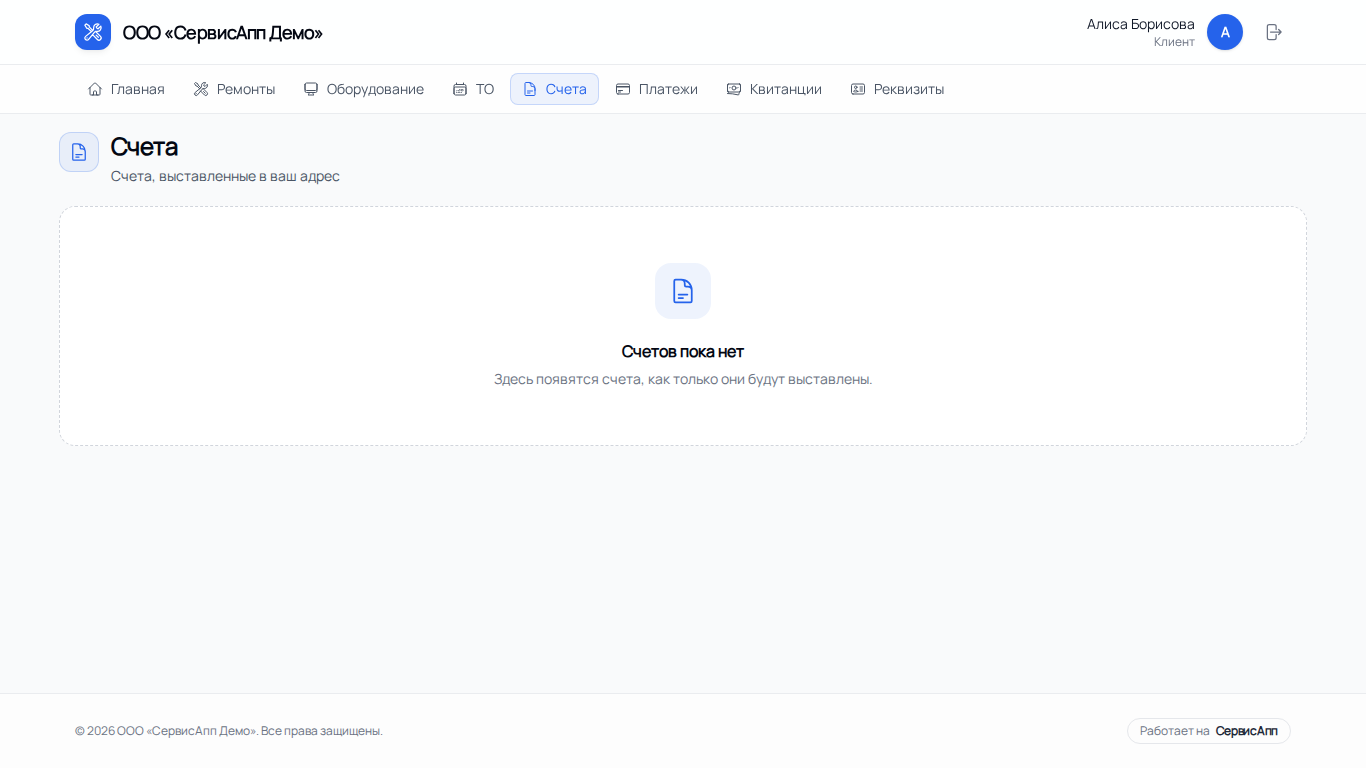Click the monitor icon beside Оборудование
The height and width of the screenshot is (768, 1366).
pyautogui.click(x=311, y=89)
